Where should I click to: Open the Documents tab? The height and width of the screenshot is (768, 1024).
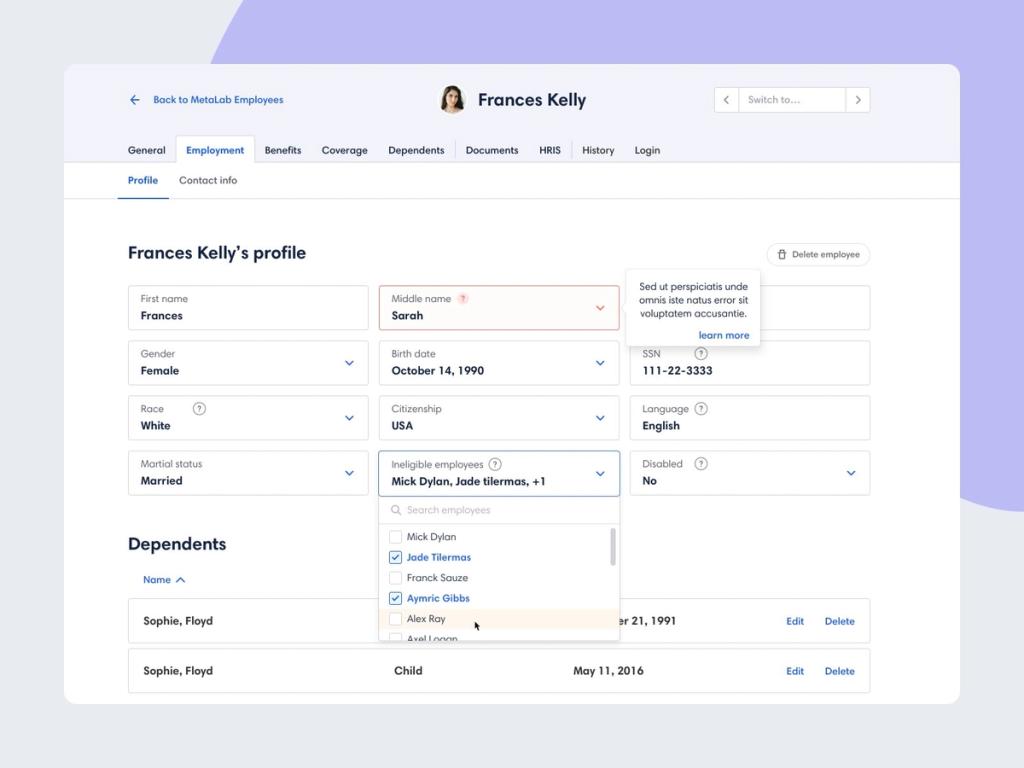coord(492,150)
